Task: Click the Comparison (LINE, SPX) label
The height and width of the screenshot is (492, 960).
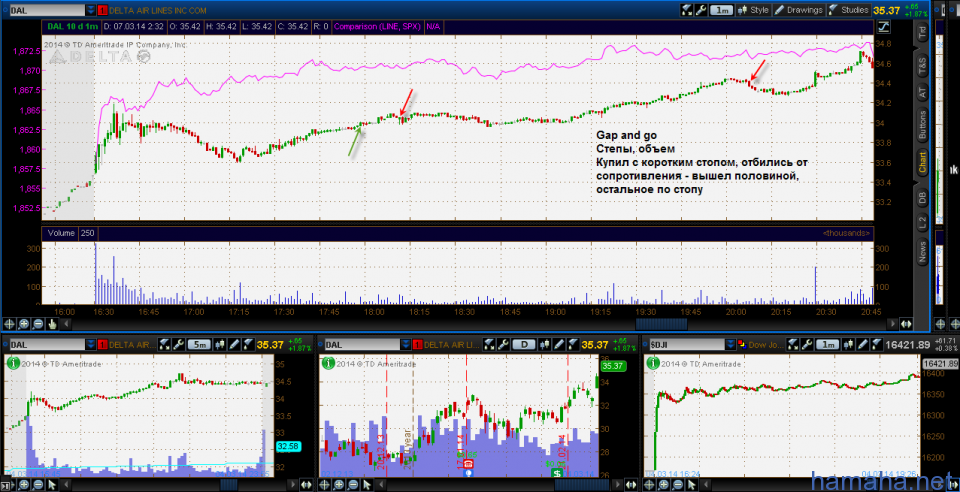Action: (x=378, y=26)
